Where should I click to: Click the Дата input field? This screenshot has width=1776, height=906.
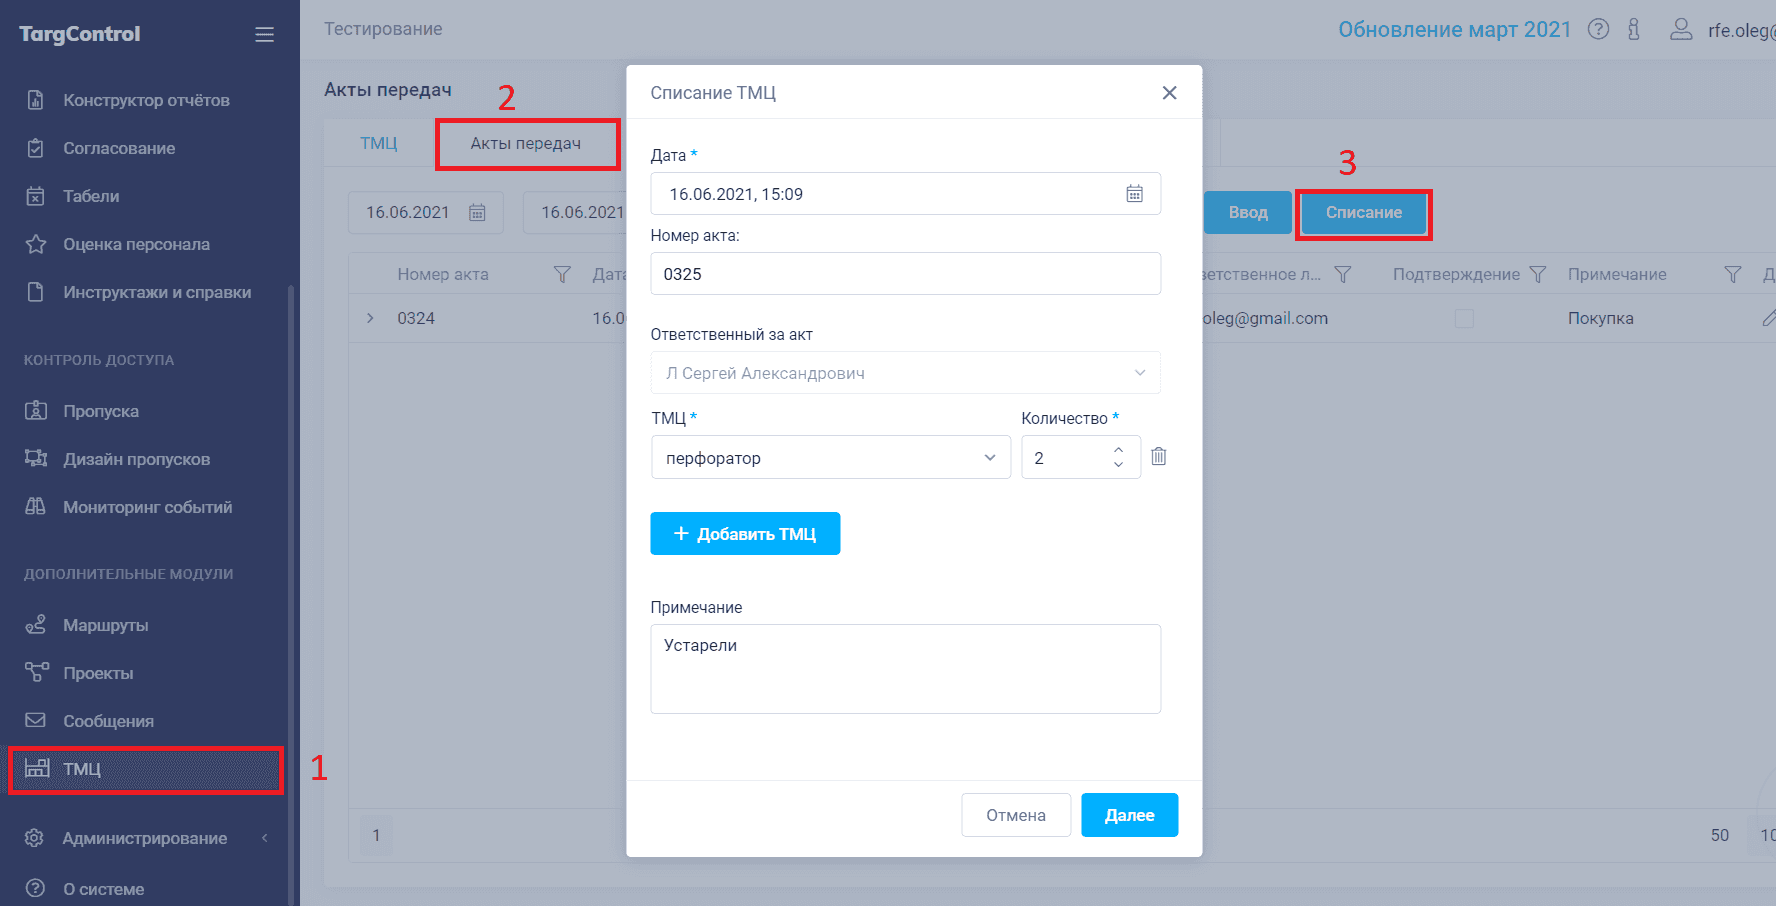(x=905, y=194)
